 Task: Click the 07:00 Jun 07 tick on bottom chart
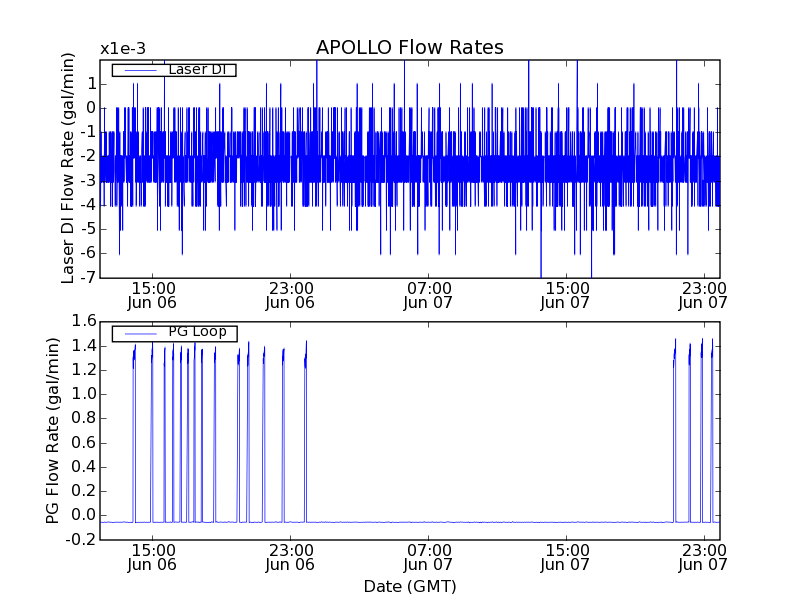[x=428, y=556]
